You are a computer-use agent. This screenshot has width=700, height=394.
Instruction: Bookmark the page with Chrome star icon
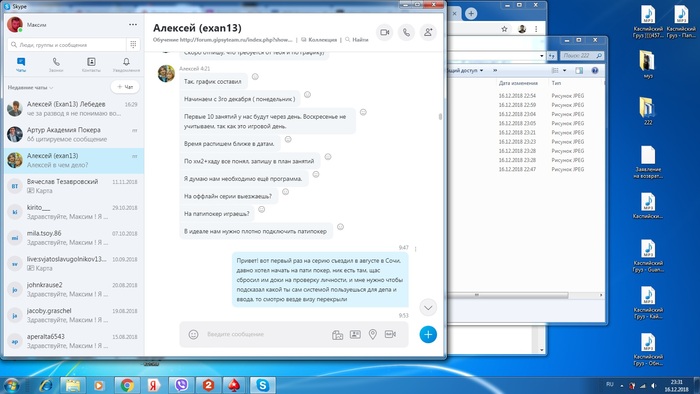[504, 29]
